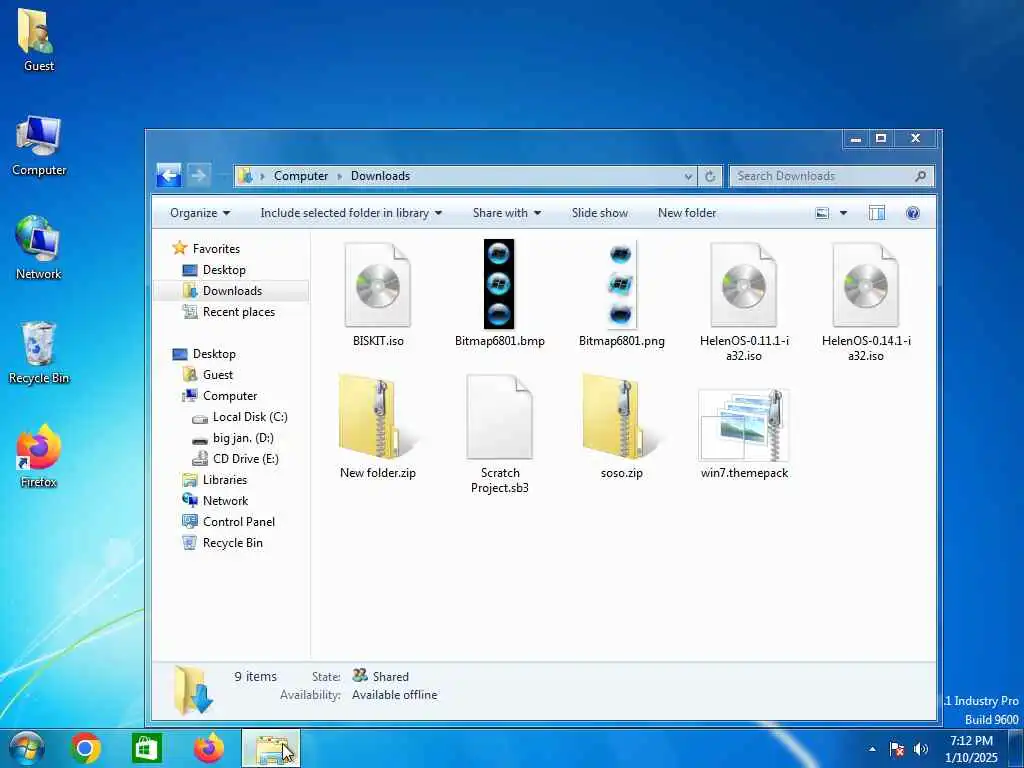Open the Action Center flag icon

pyautogui.click(x=897, y=749)
